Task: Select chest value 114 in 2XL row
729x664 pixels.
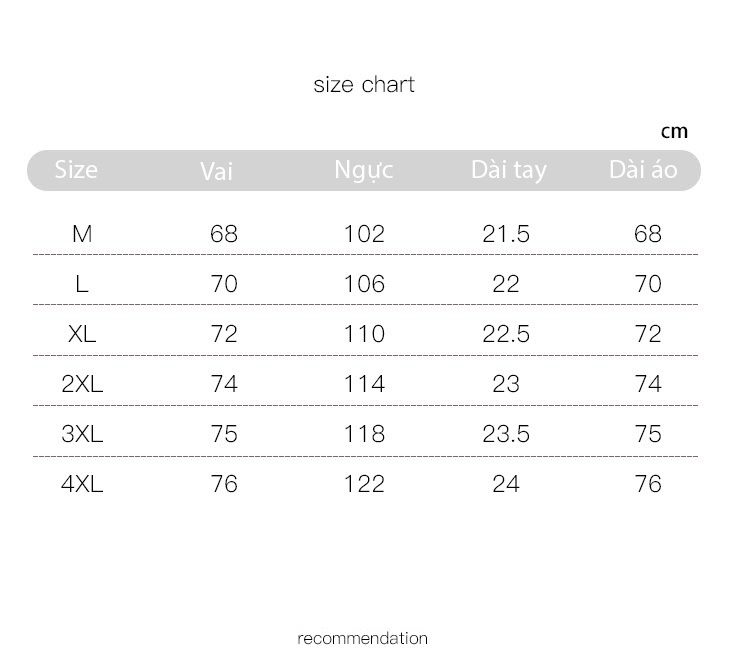Action: pos(364,384)
